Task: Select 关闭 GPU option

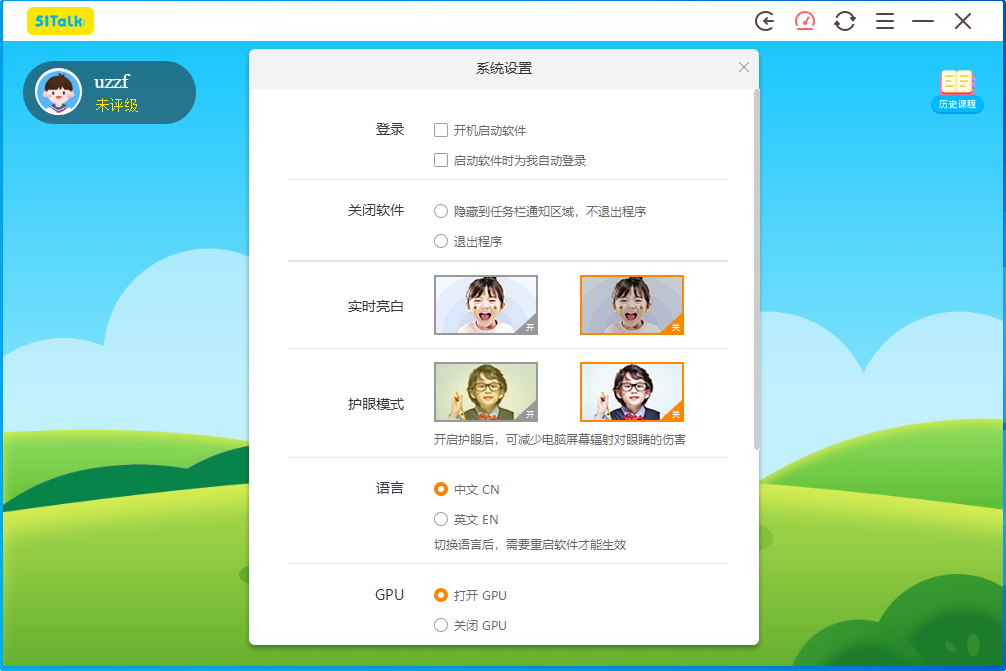Action: 441,625
